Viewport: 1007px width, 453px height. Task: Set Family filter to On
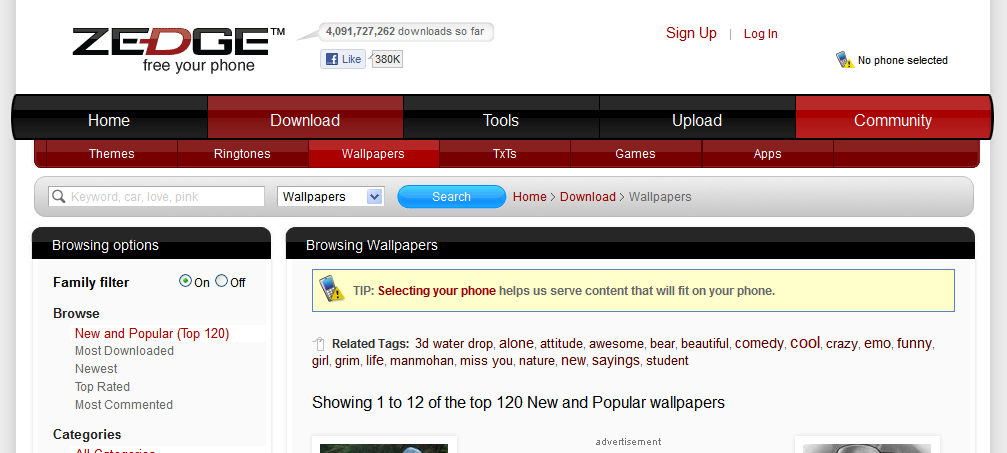[186, 281]
